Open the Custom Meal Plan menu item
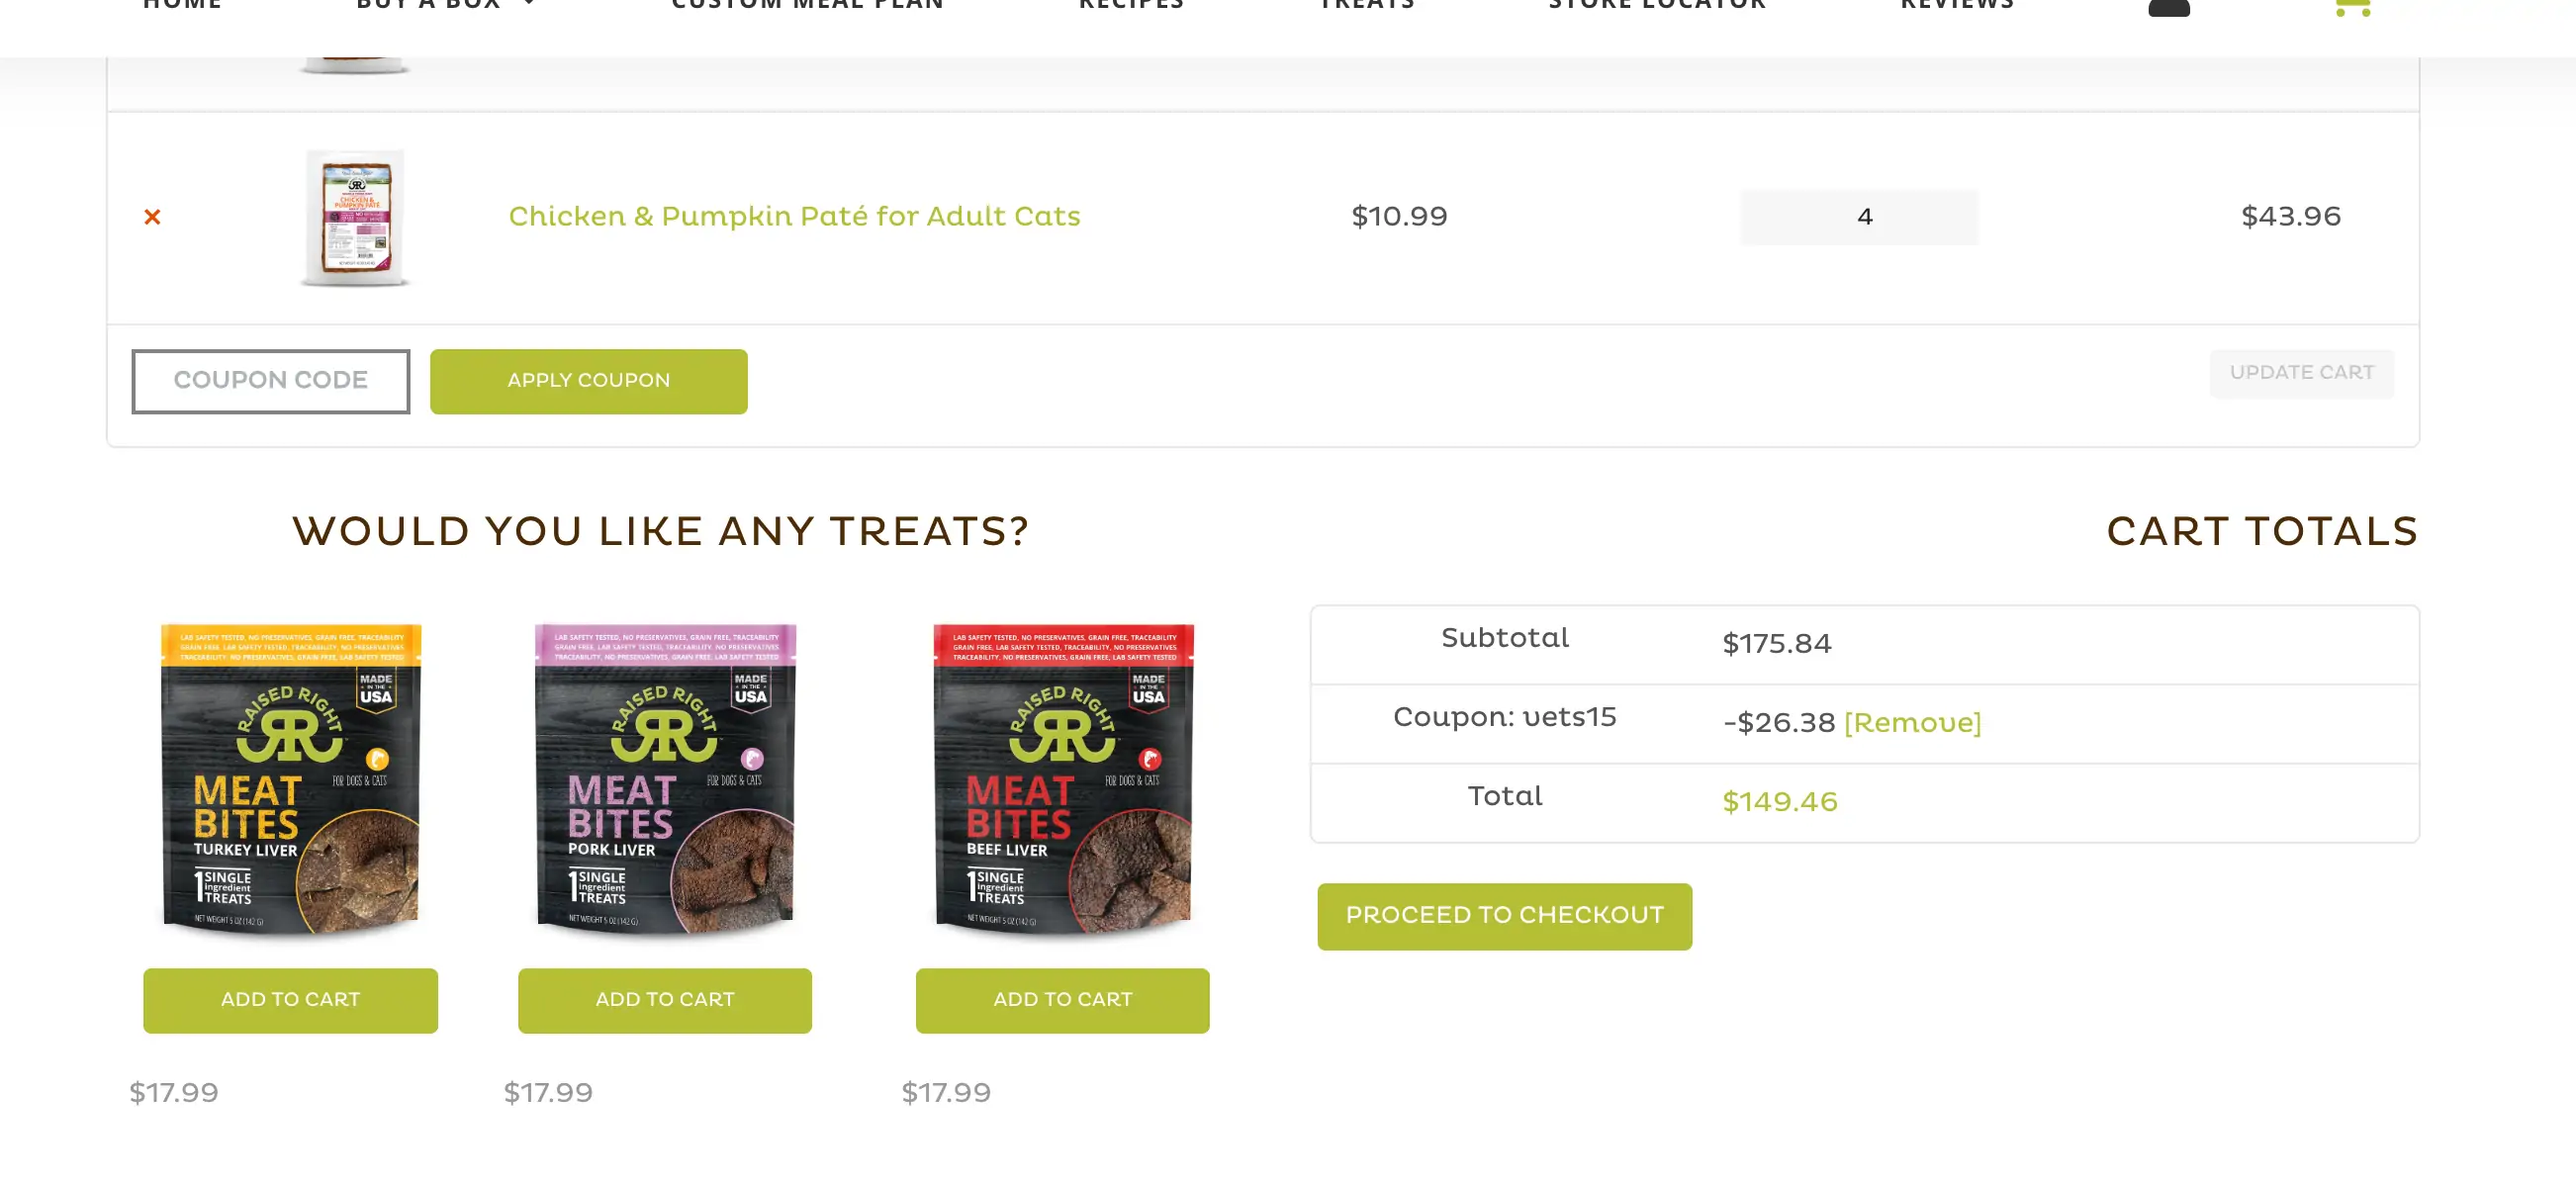Viewport: 2576px width, 1183px height. [x=807, y=5]
